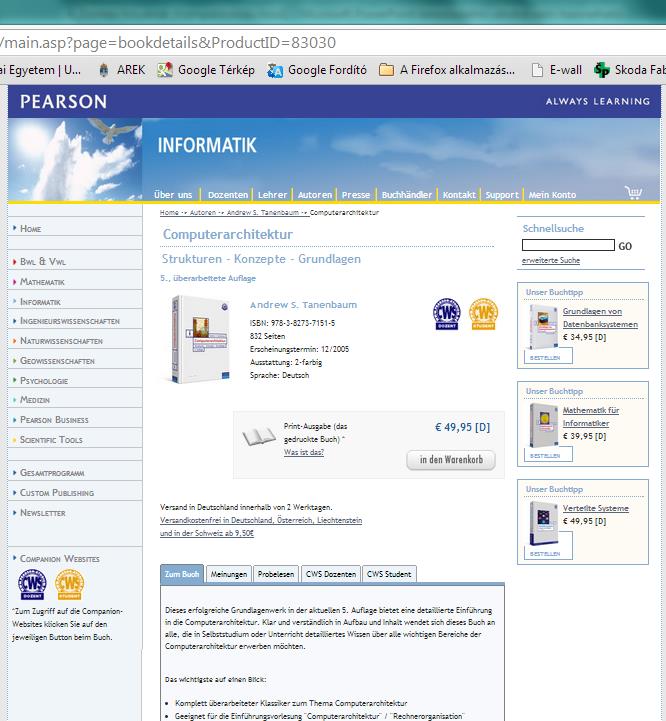Open the shopping cart icon
Viewport: 666px width, 721px height.
(633, 192)
